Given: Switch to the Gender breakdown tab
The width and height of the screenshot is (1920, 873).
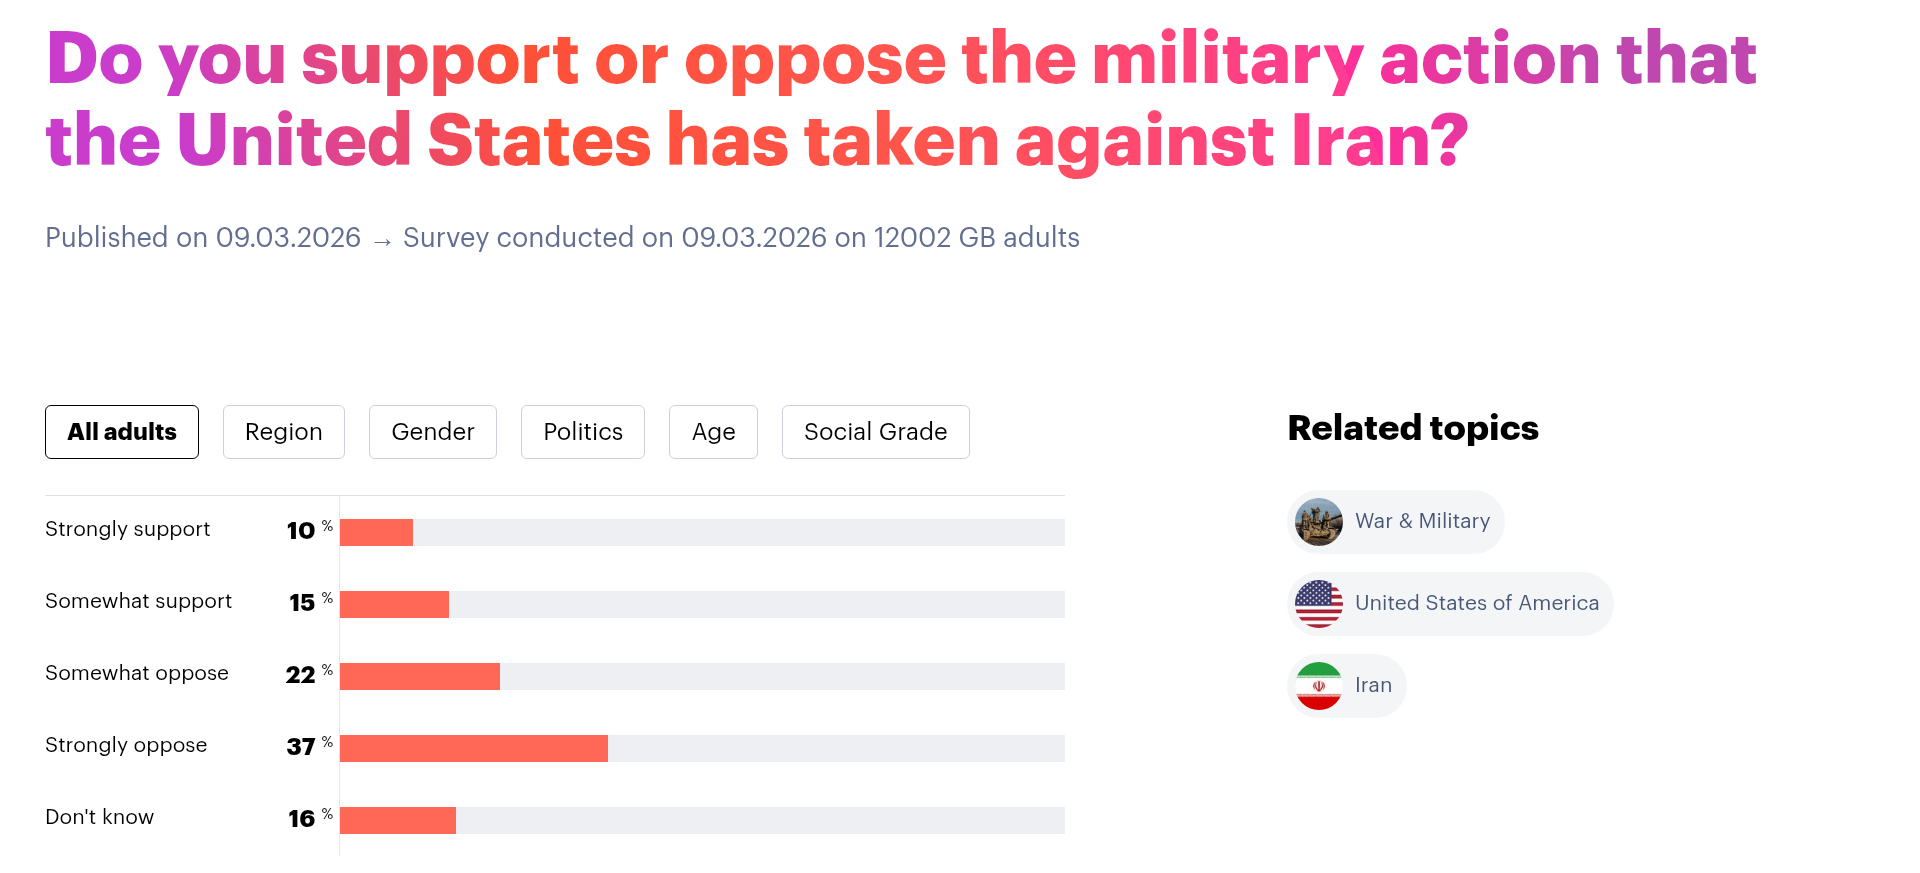Looking at the screenshot, I should pos(432,431).
